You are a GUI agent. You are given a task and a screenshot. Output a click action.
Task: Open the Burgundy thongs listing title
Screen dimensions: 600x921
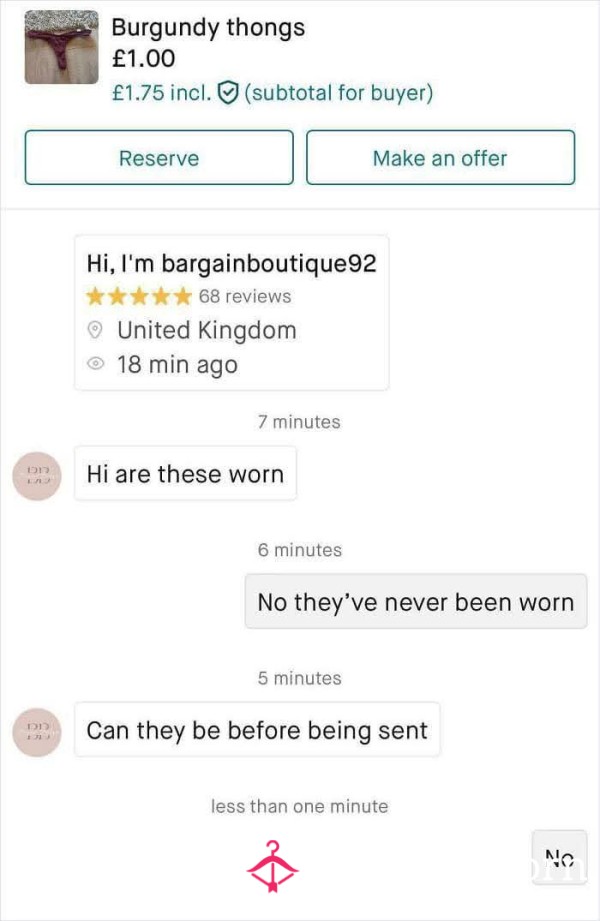208,27
